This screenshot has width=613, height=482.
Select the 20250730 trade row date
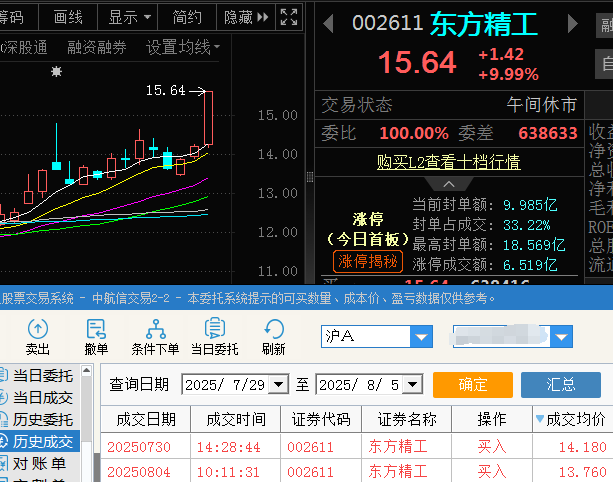coord(139,447)
